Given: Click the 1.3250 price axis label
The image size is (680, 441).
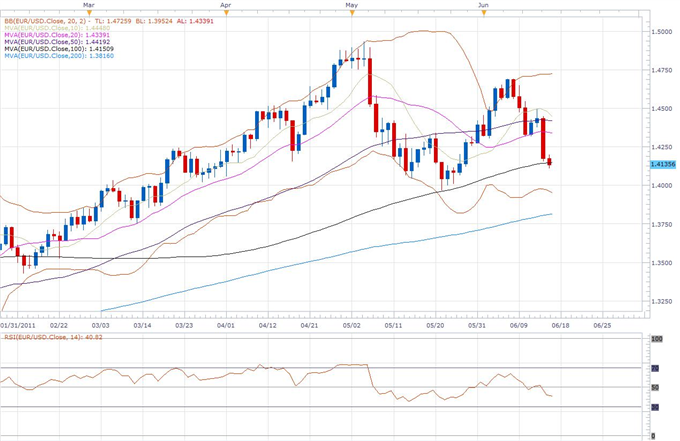Looking at the screenshot, I should point(660,301).
